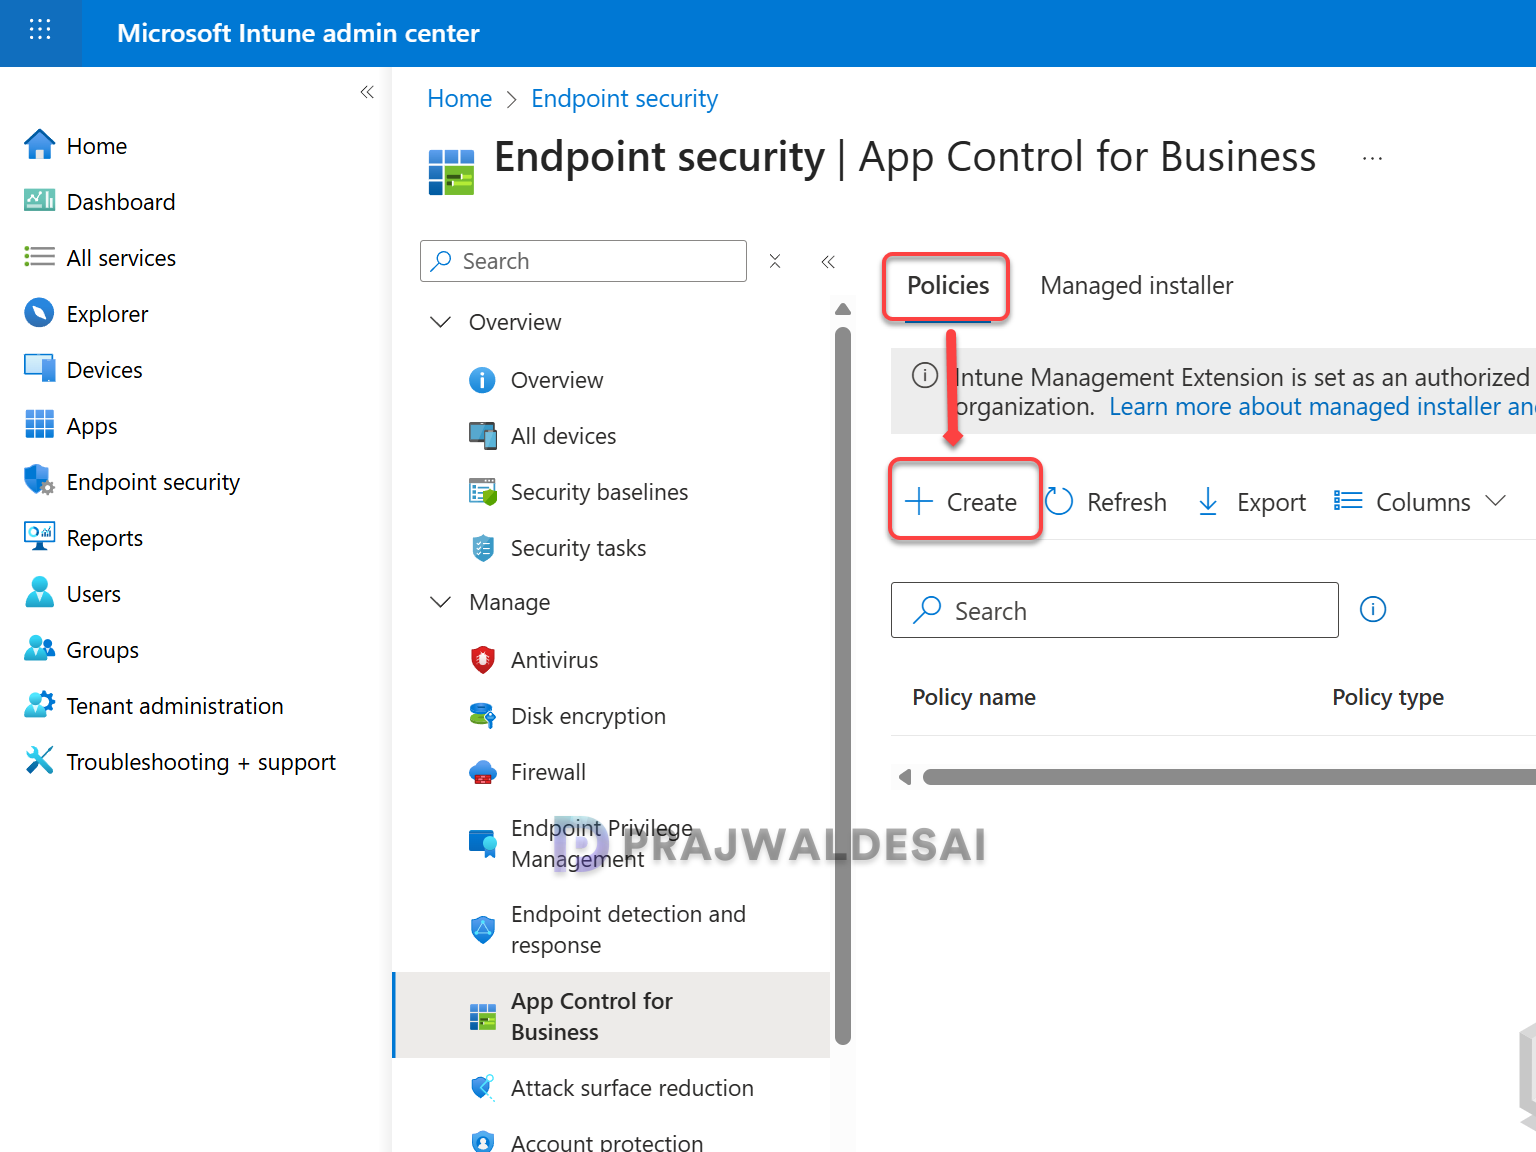Image resolution: width=1536 pixels, height=1152 pixels.
Task: Click the Microsoft Intune admin center title
Action: [298, 33]
